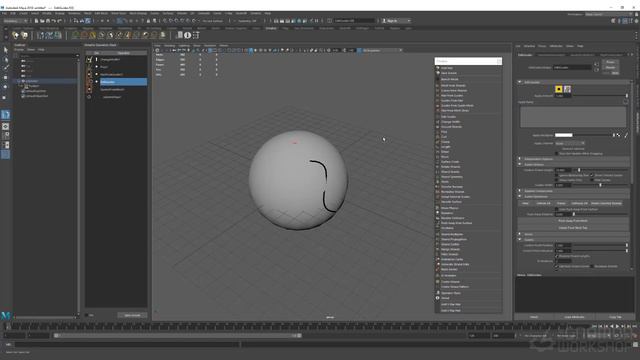
Task: Click the brush icon right of yellow icon
Action: (567, 89)
